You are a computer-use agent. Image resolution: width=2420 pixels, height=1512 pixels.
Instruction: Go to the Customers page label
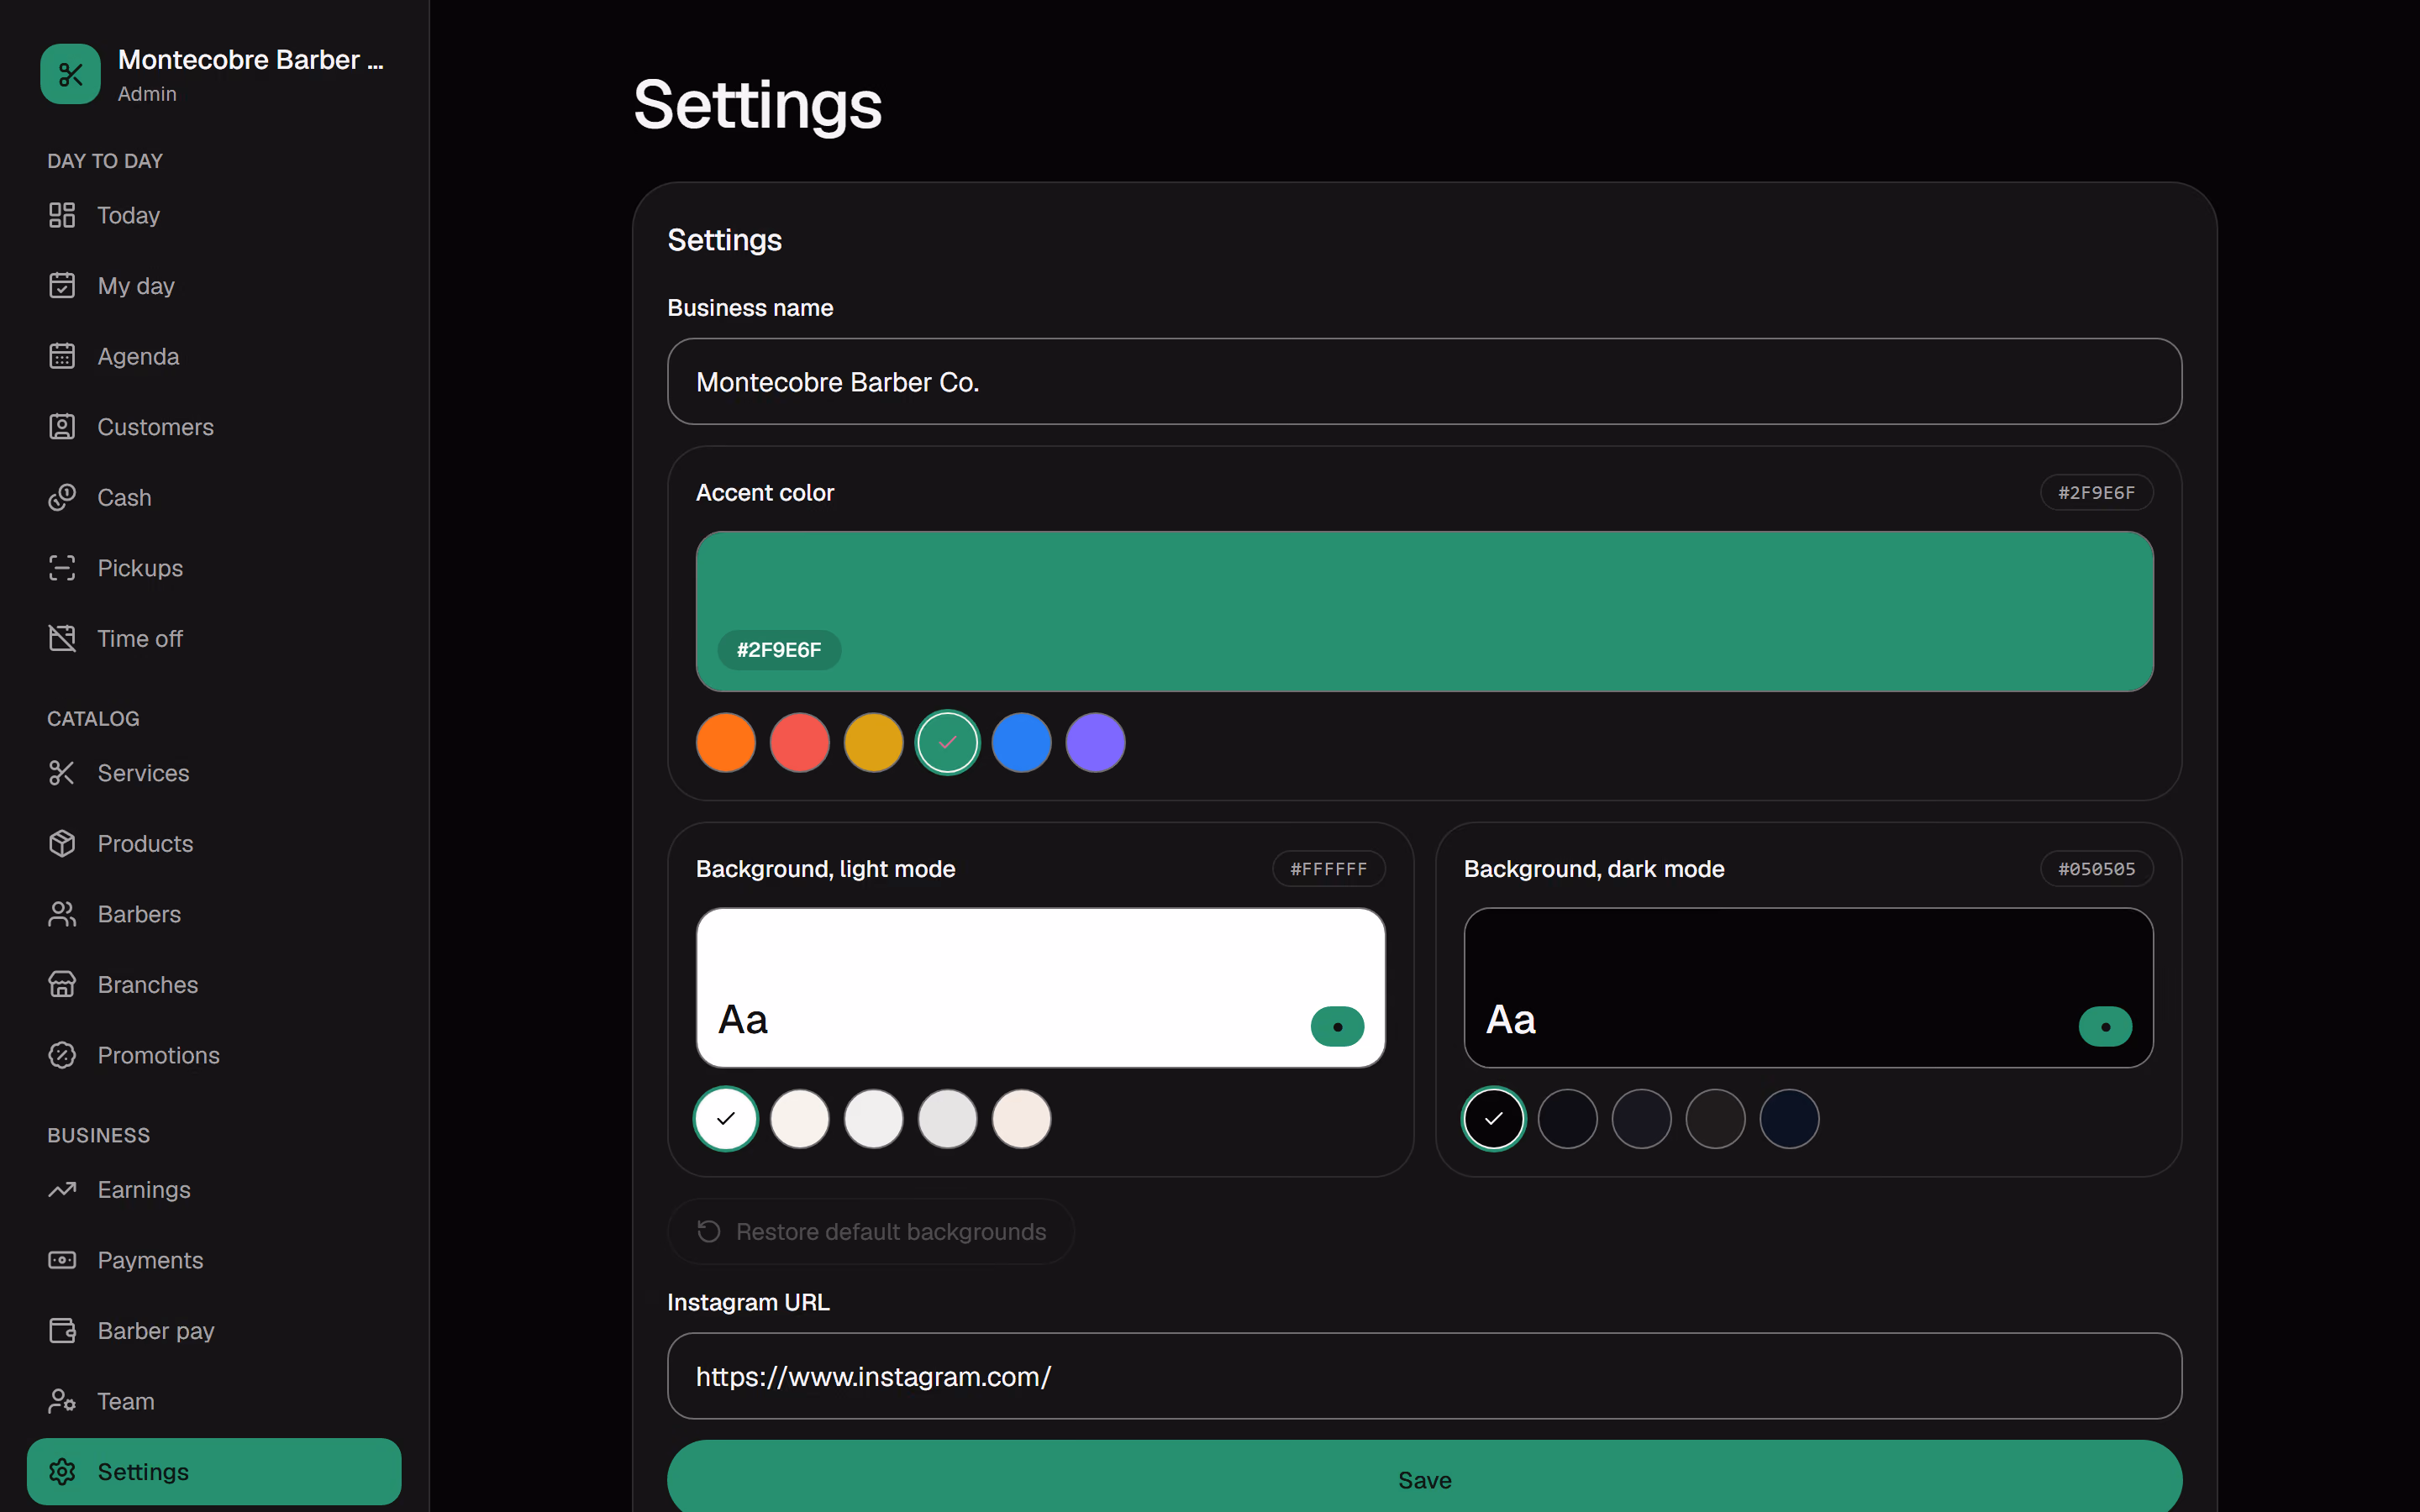click(x=156, y=427)
